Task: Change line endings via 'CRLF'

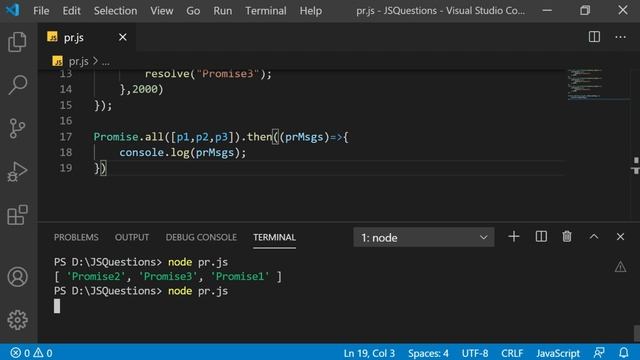Action: point(512,353)
